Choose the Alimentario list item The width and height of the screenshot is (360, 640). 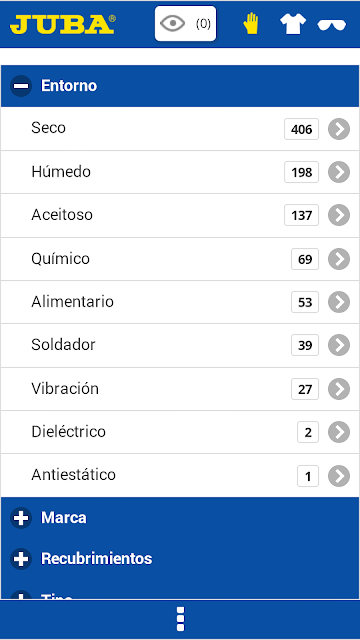coord(180,302)
